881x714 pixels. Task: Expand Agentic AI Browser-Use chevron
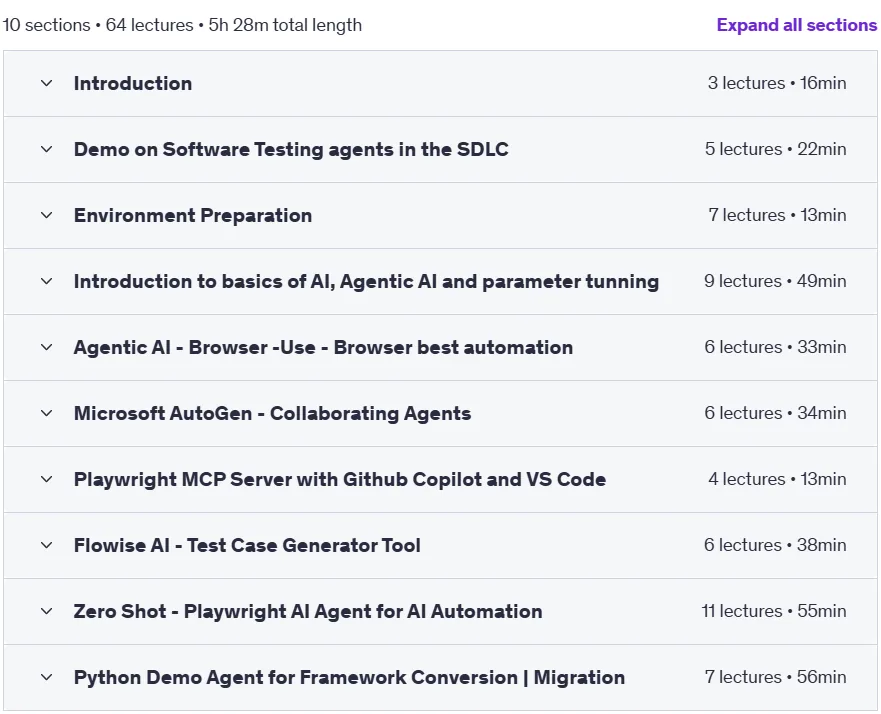[47, 347]
